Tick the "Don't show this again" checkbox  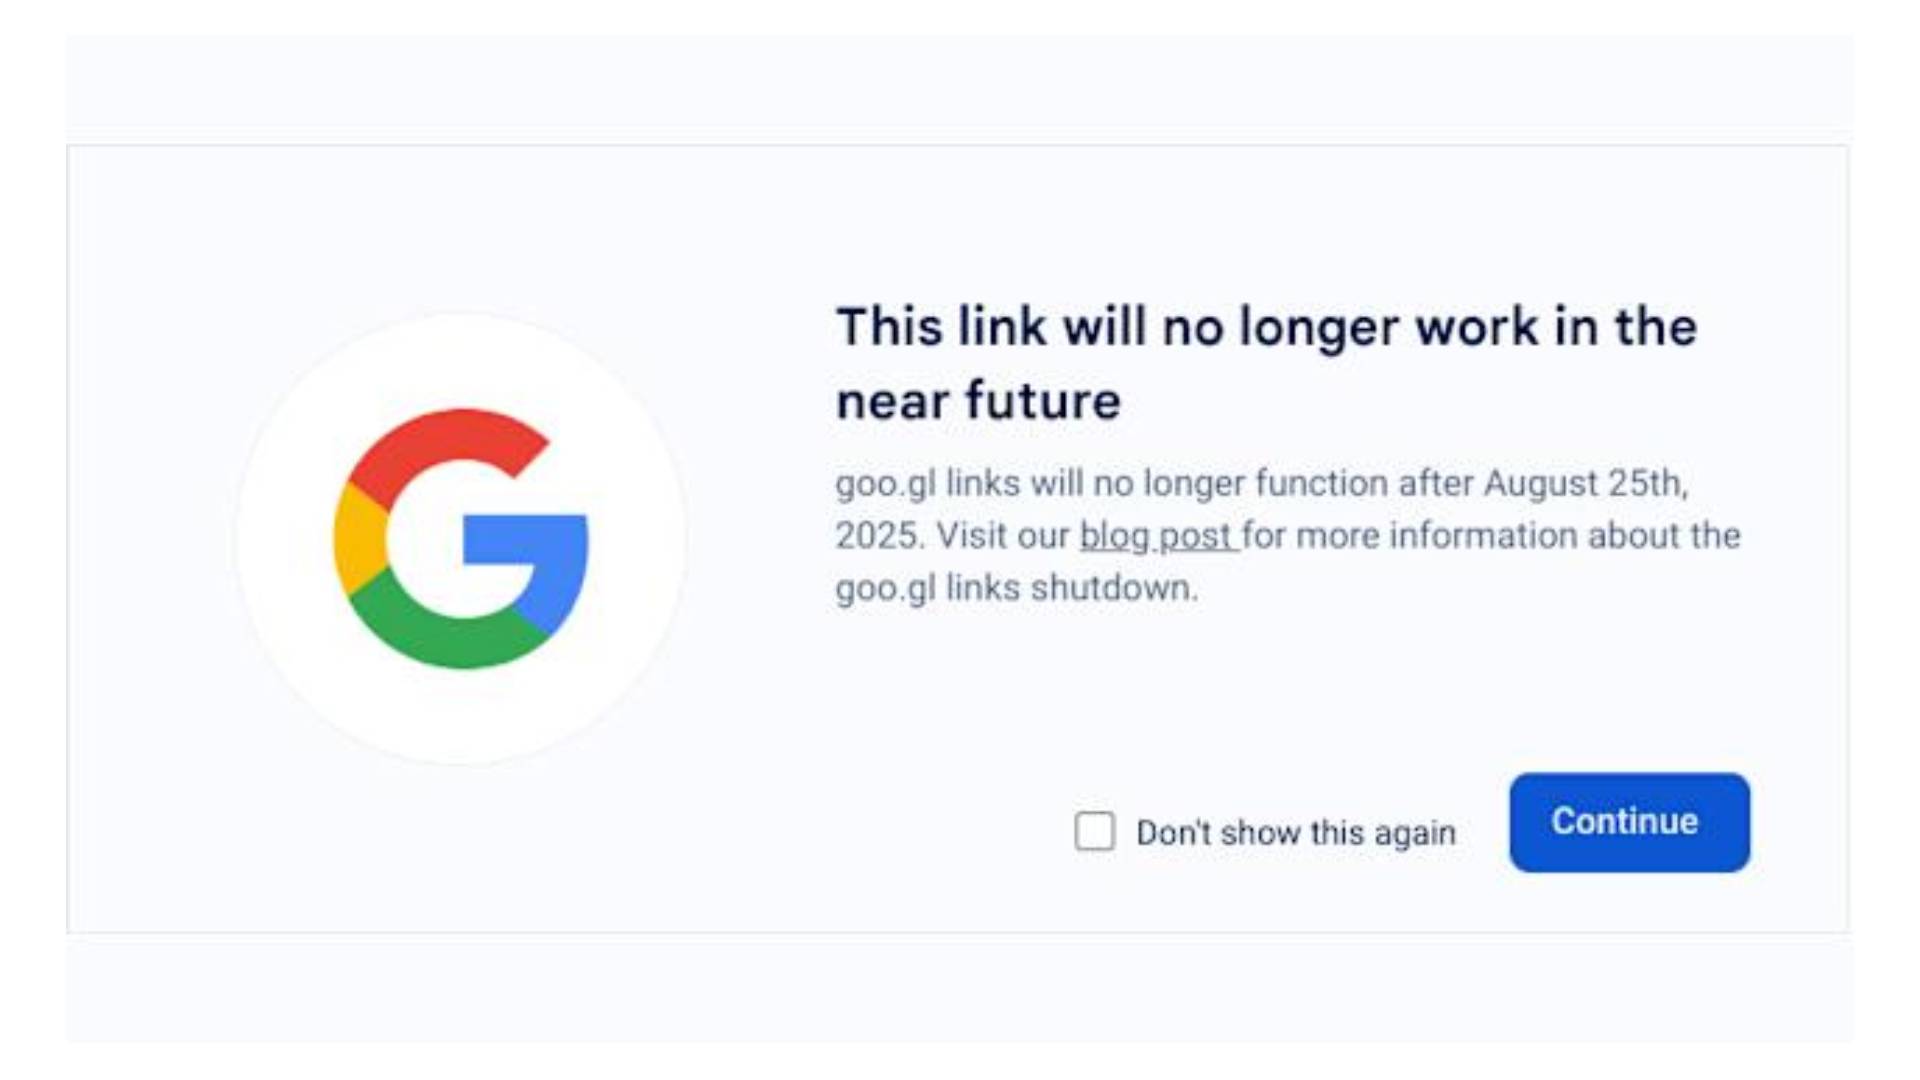[1094, 831]
